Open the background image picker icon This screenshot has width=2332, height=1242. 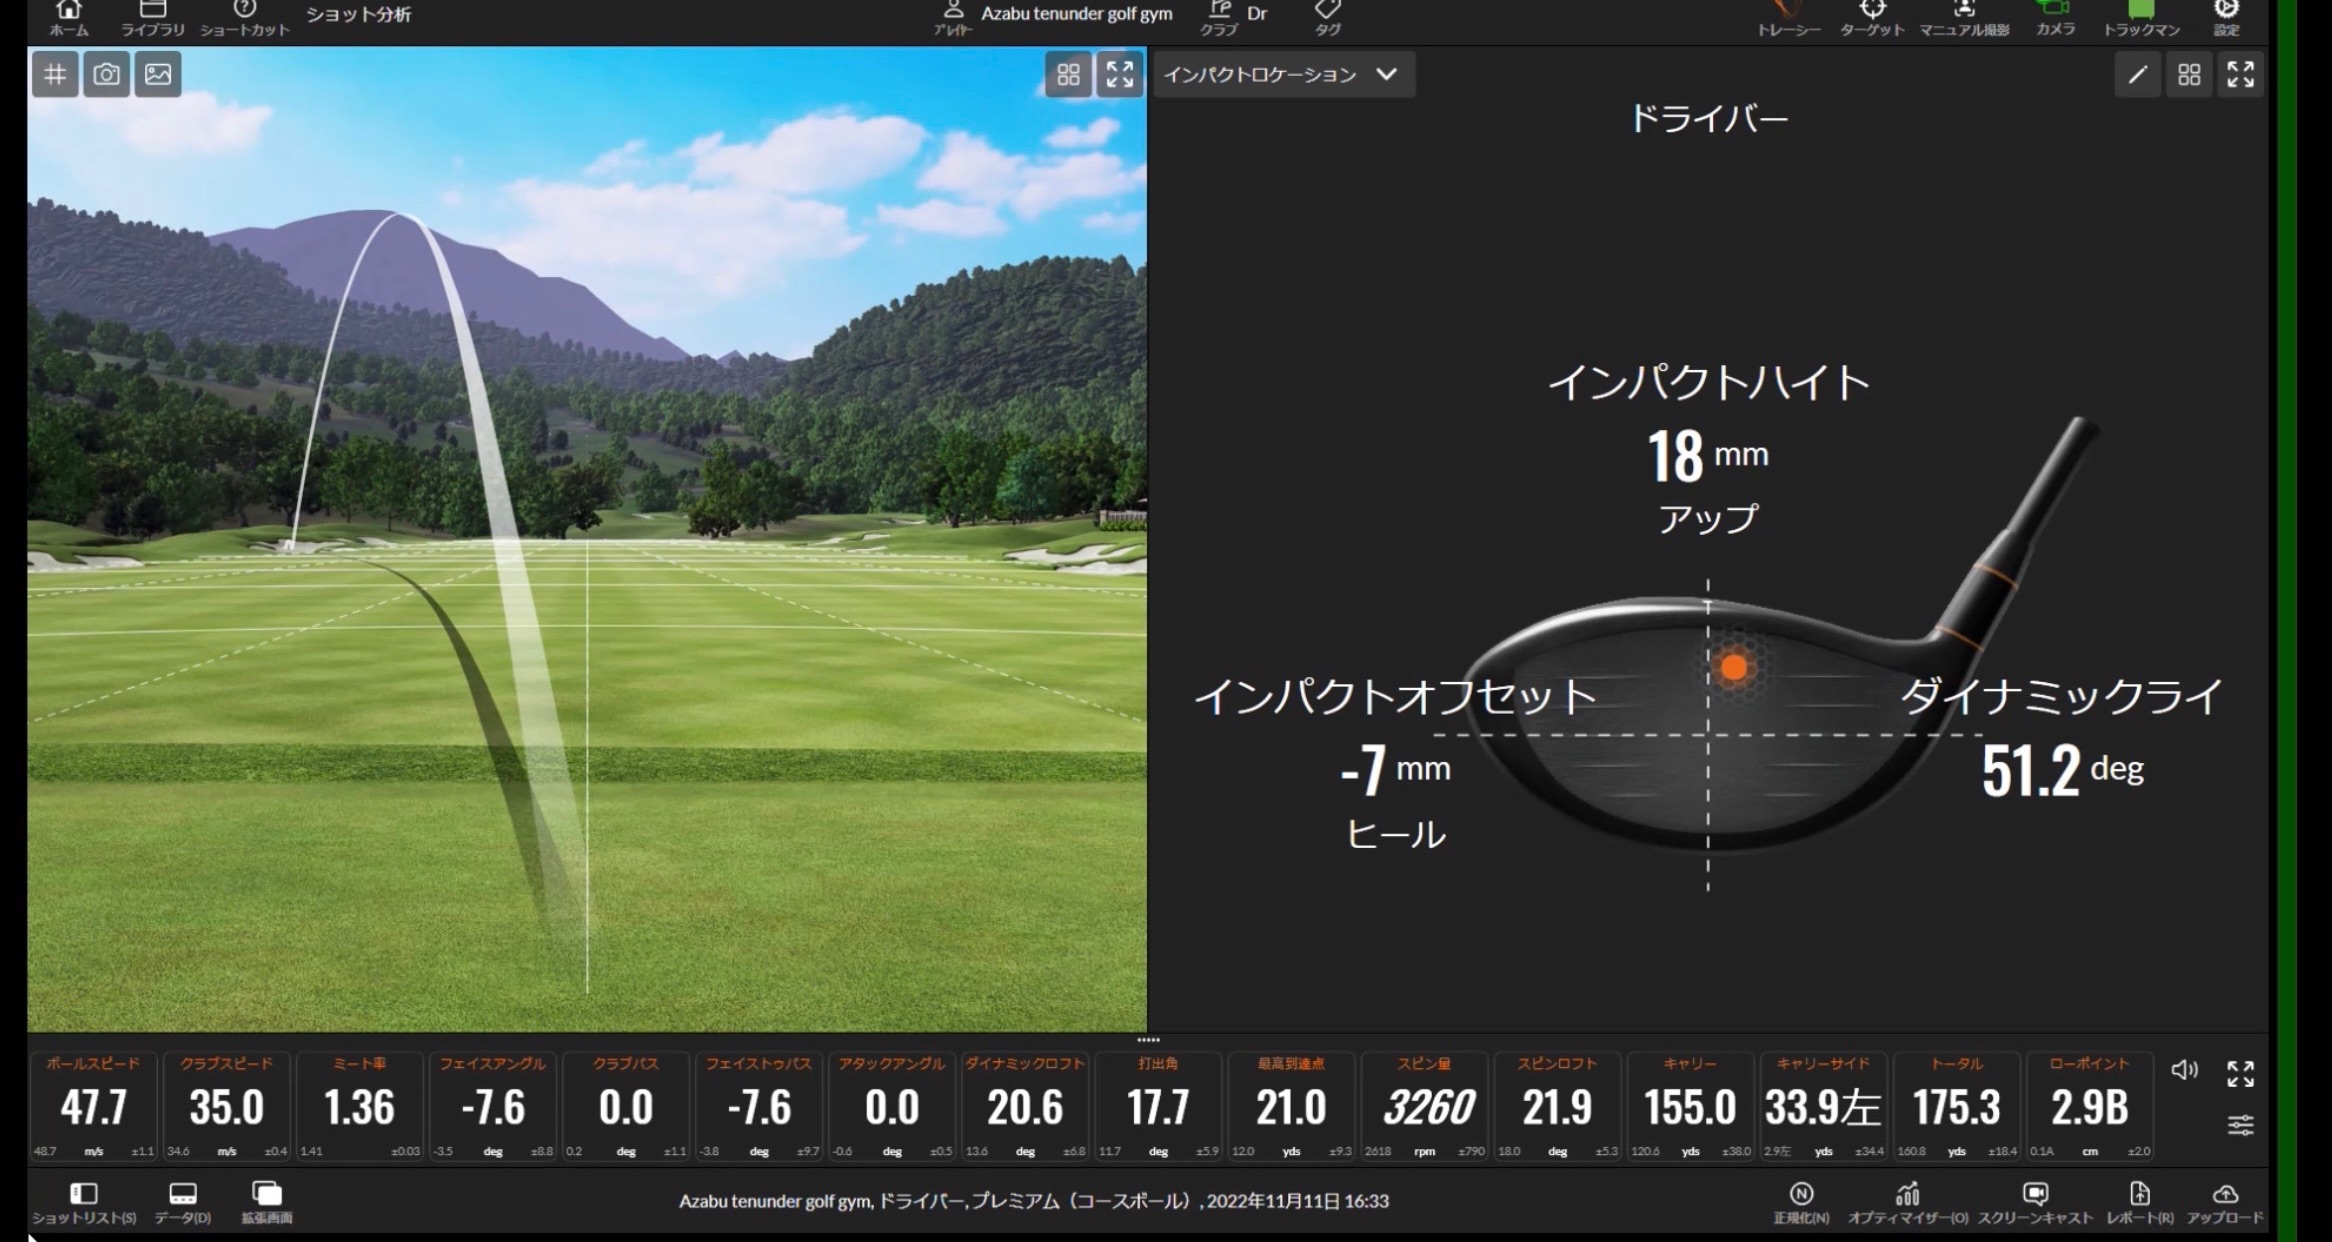[158, 75]
